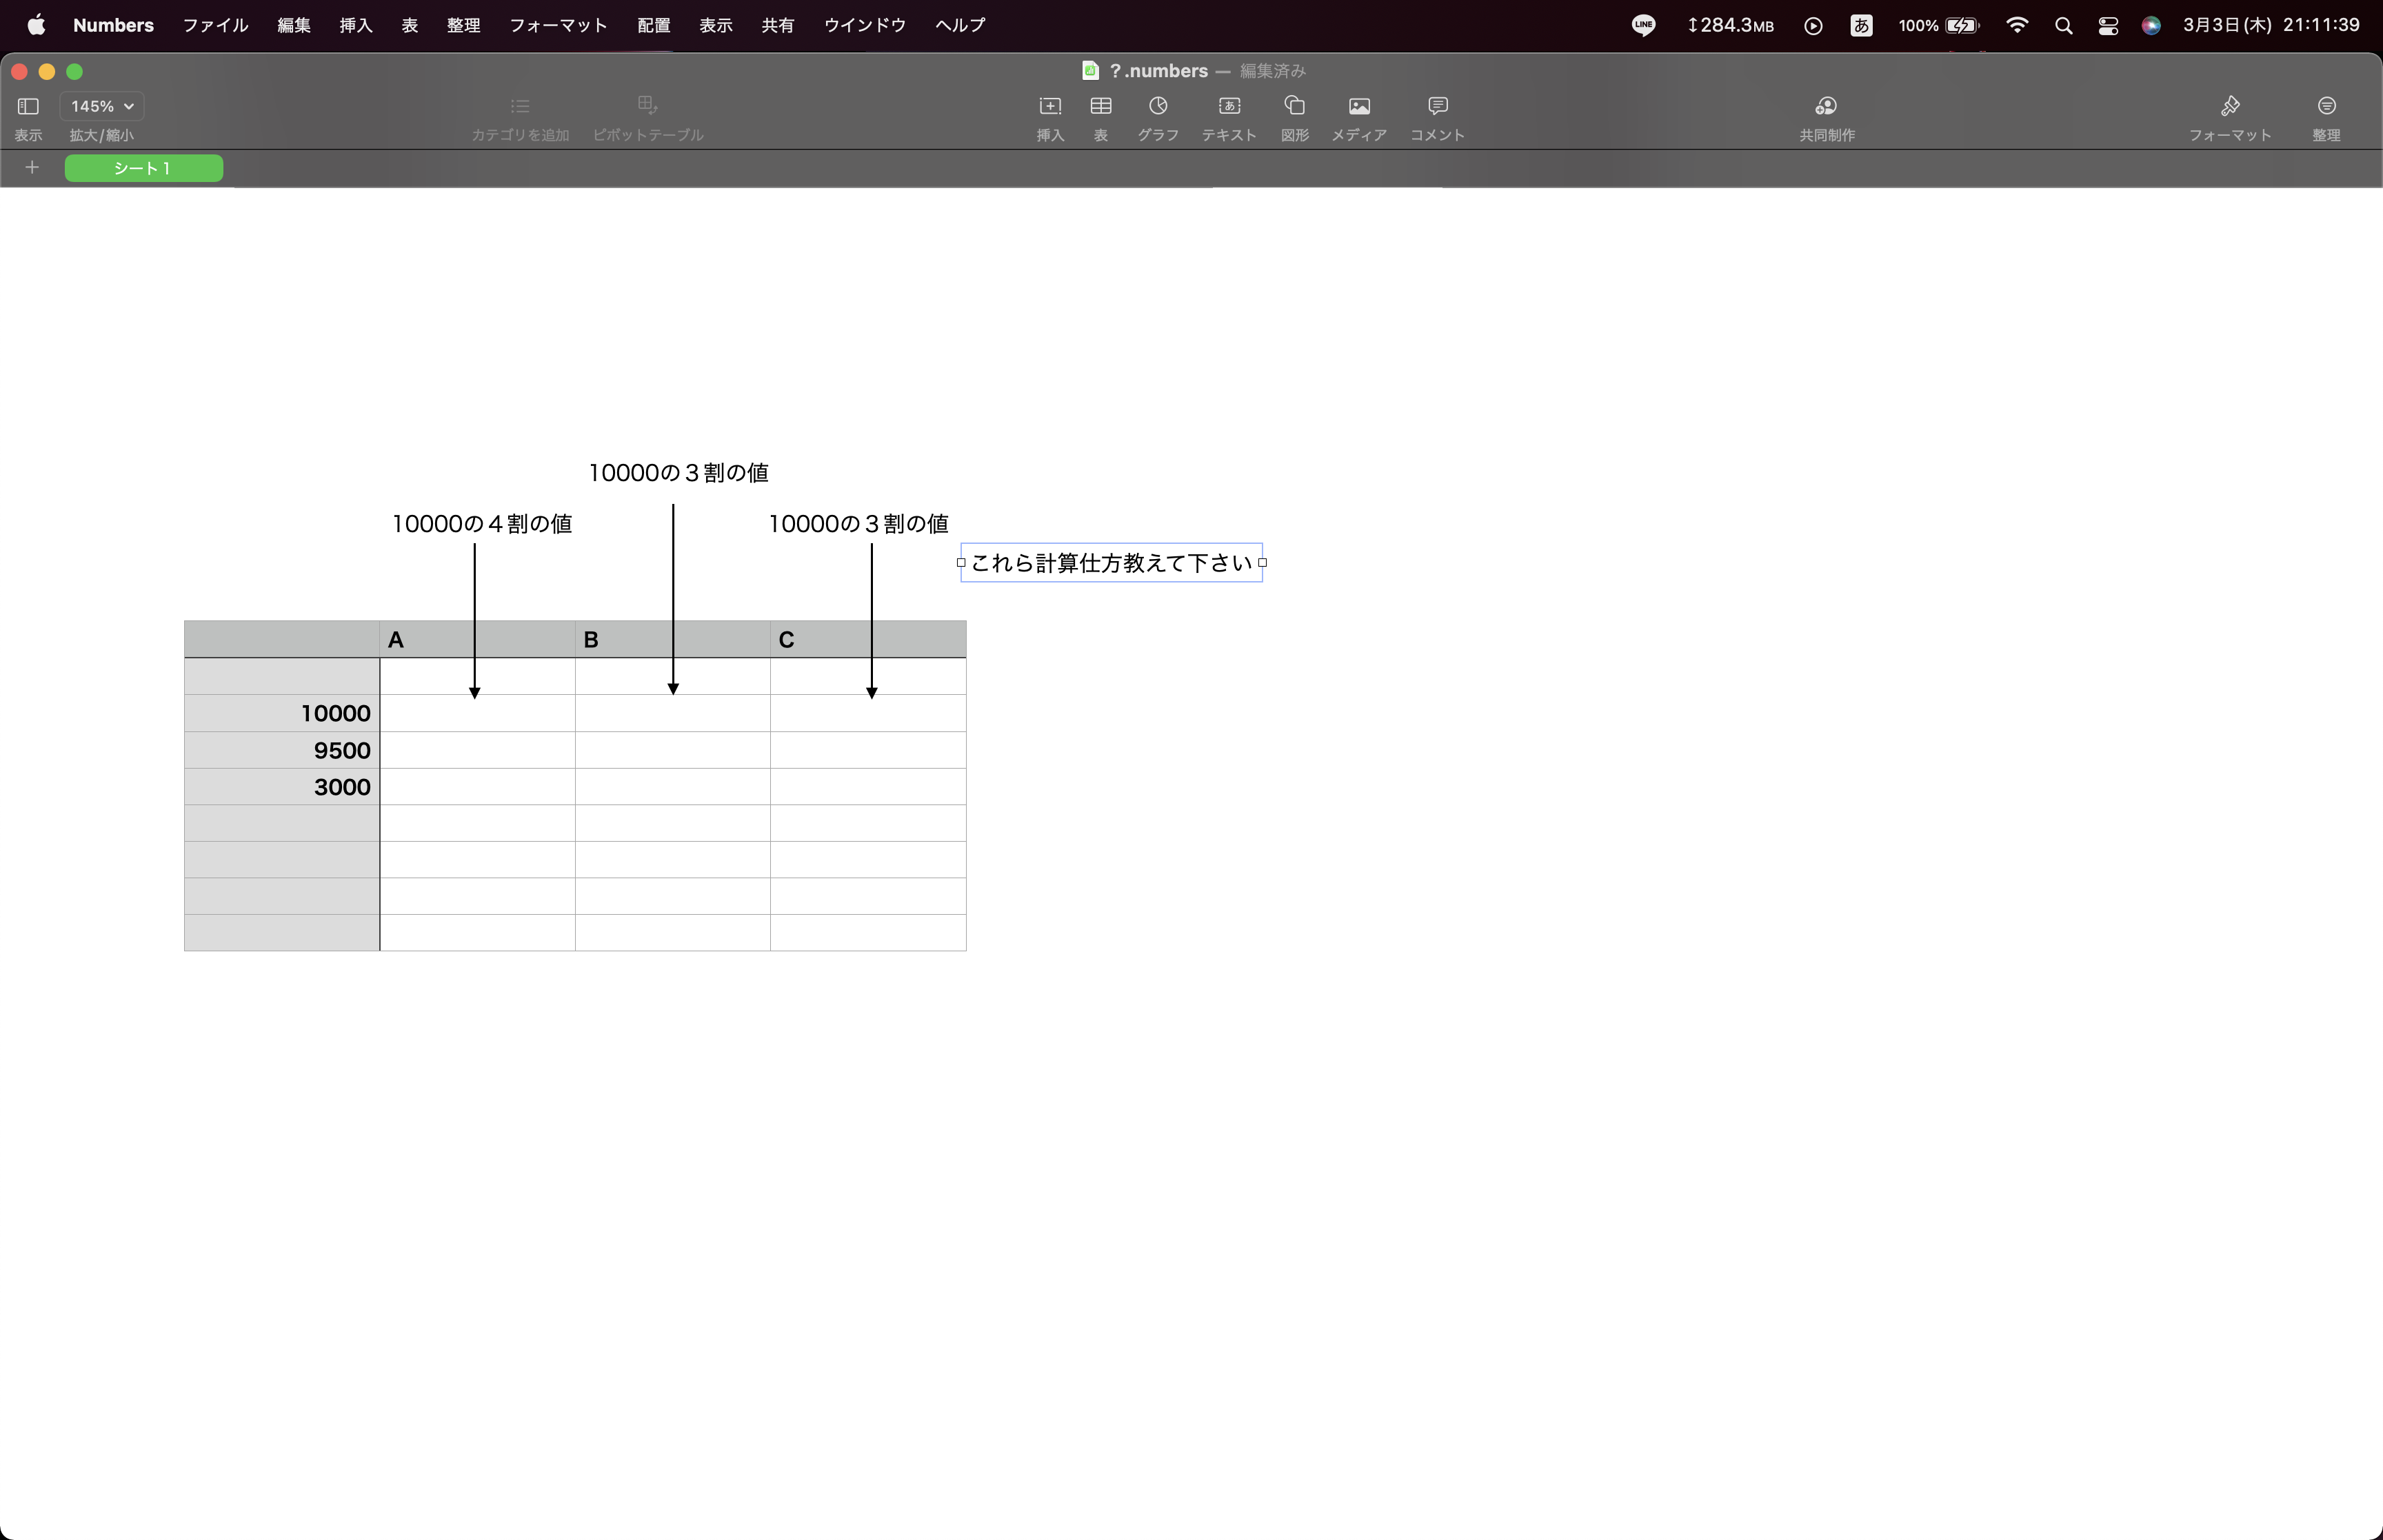This screenshot has width=2383, height=1540.
Task: Click the Collaborate (共同制作) icon
Action: tap(1826, 106)
